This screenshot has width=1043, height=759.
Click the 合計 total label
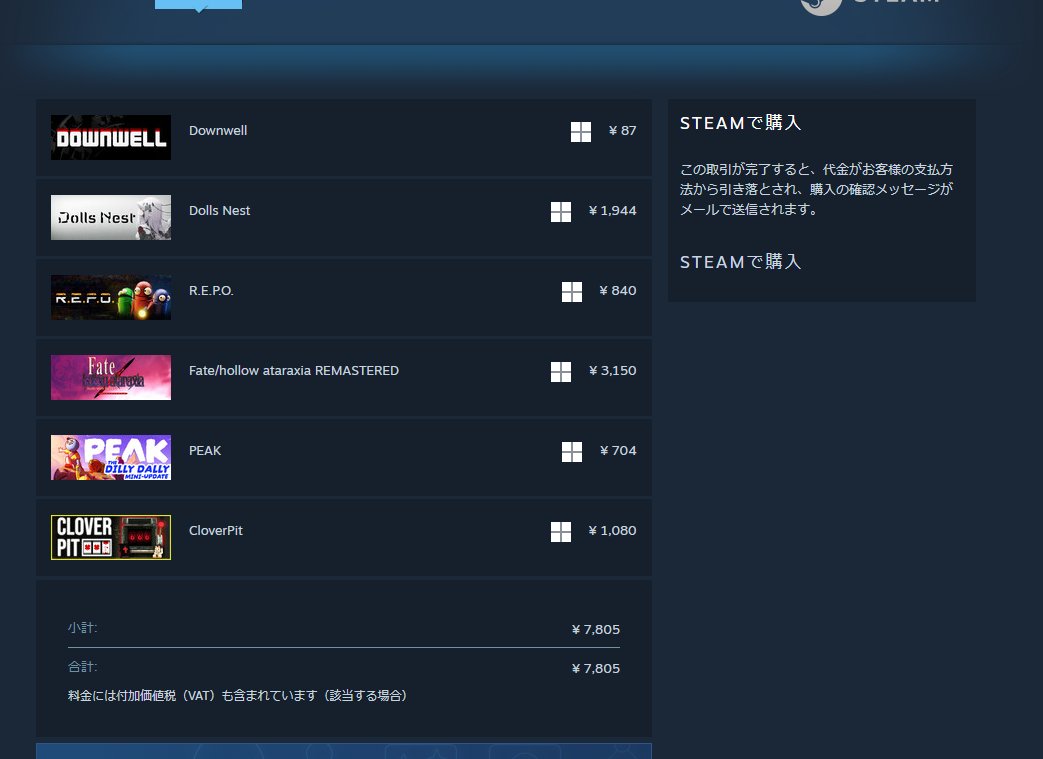[x=82, y=667]
